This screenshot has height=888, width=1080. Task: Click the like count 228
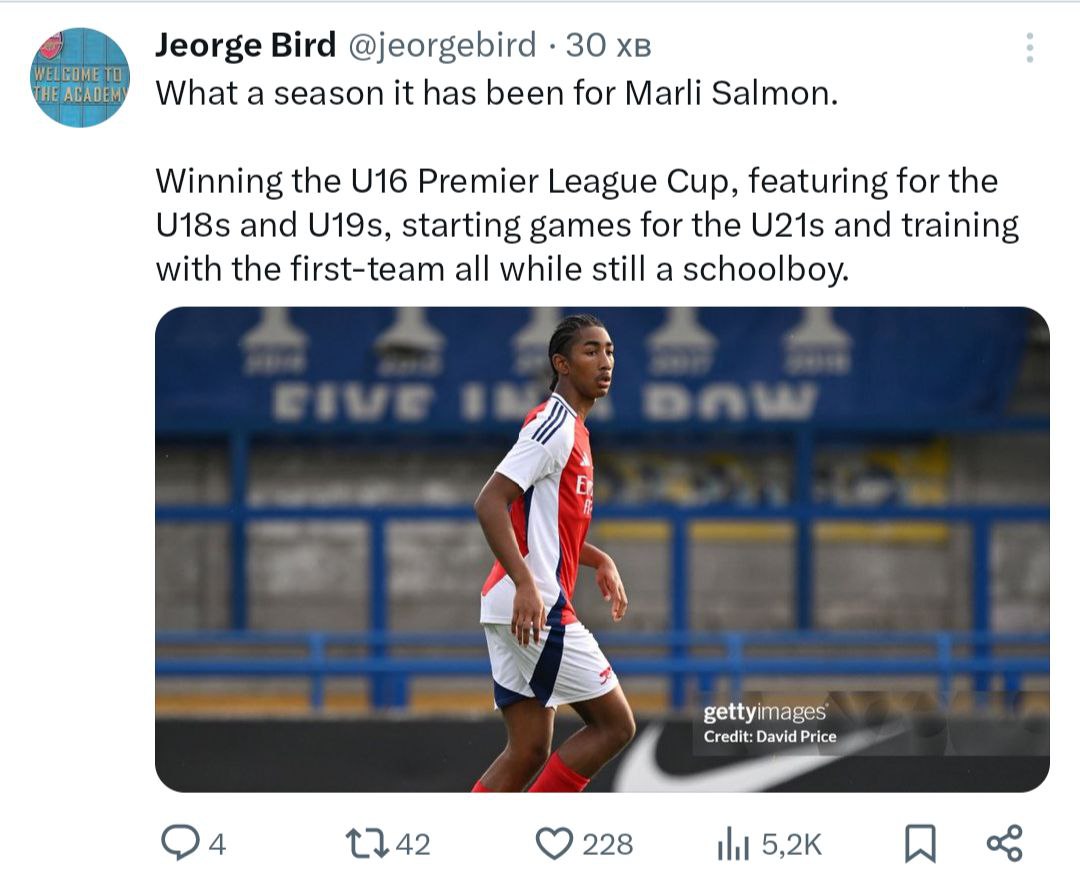[608, 845]
